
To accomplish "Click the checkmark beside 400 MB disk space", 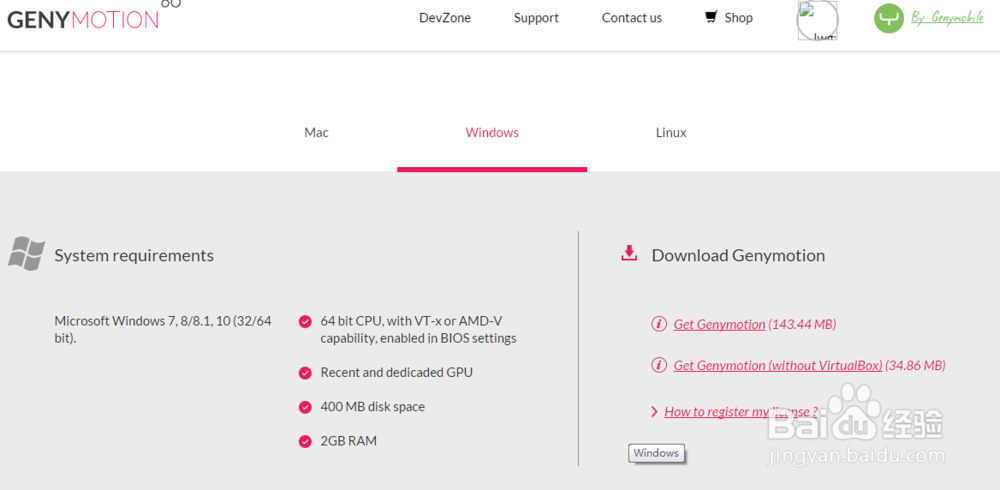I will [x=305, y=407].
